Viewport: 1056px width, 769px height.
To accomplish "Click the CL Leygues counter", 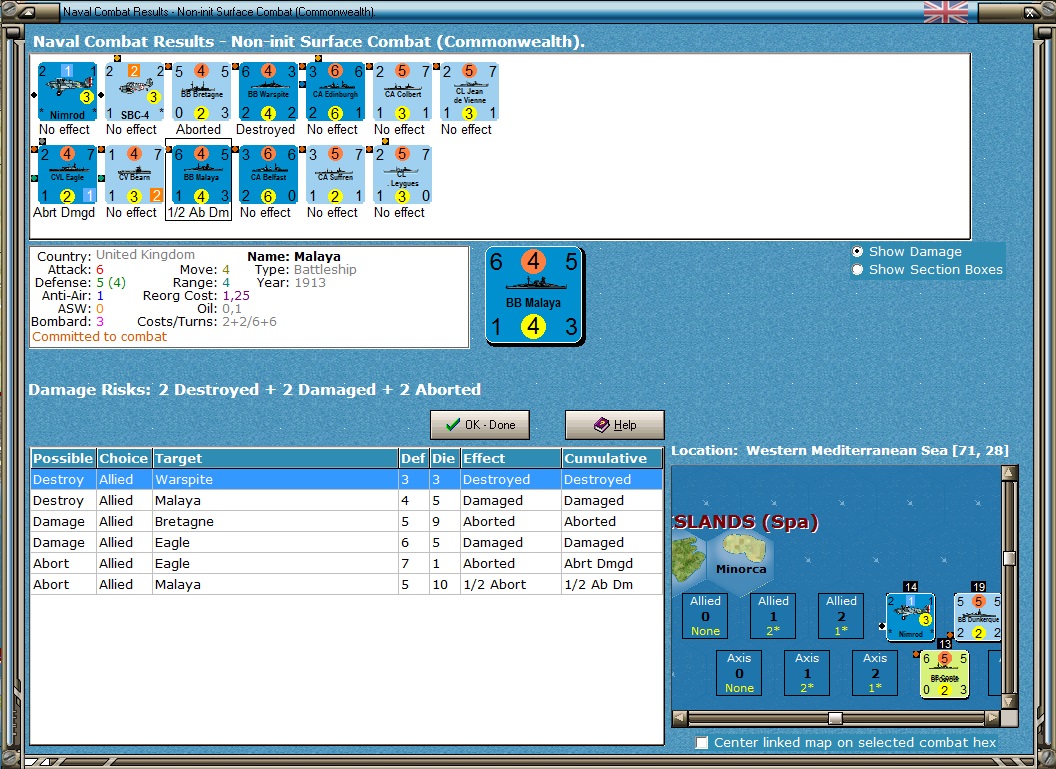I will (402, 174).
